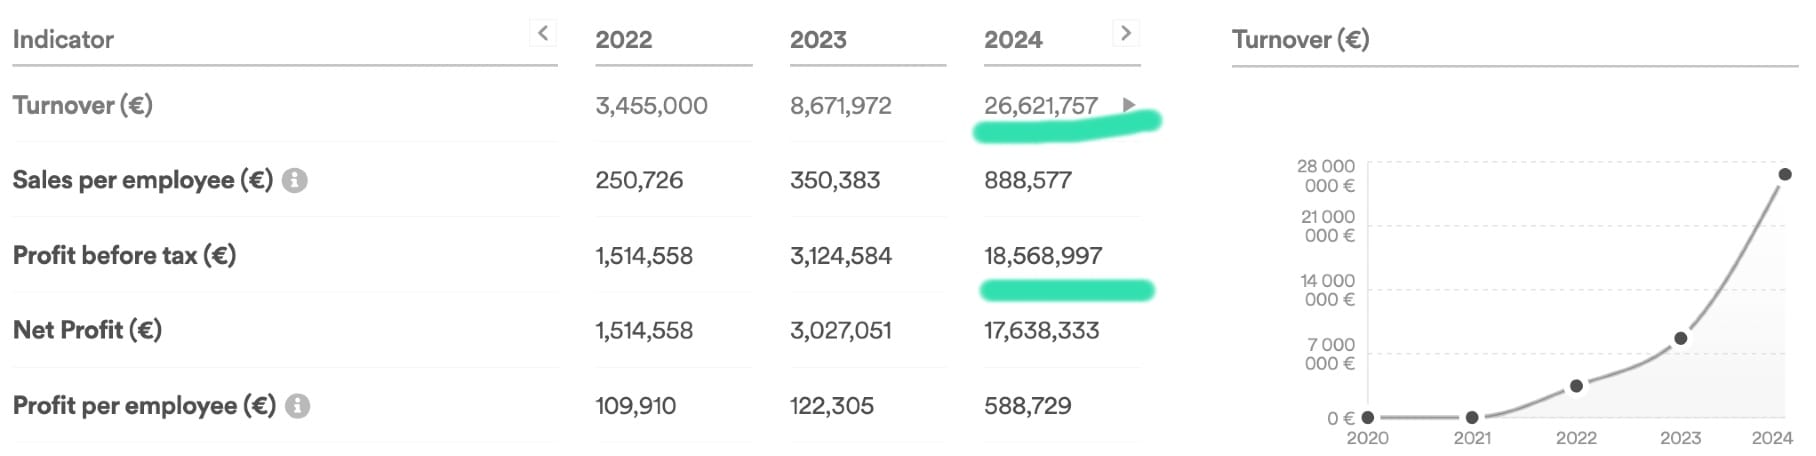Click the 2024 profit before tax 18,568,997

pos(1042,256)
